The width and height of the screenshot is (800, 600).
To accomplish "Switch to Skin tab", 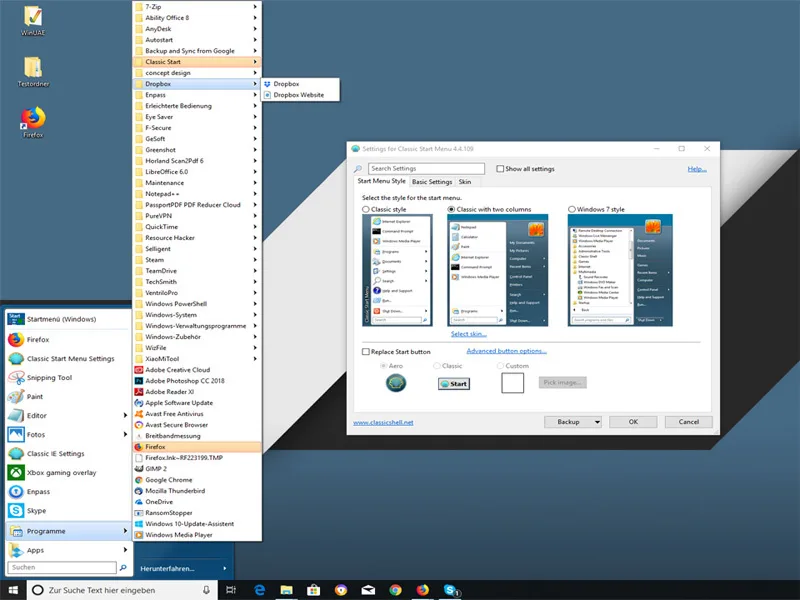I will [464, 182].
